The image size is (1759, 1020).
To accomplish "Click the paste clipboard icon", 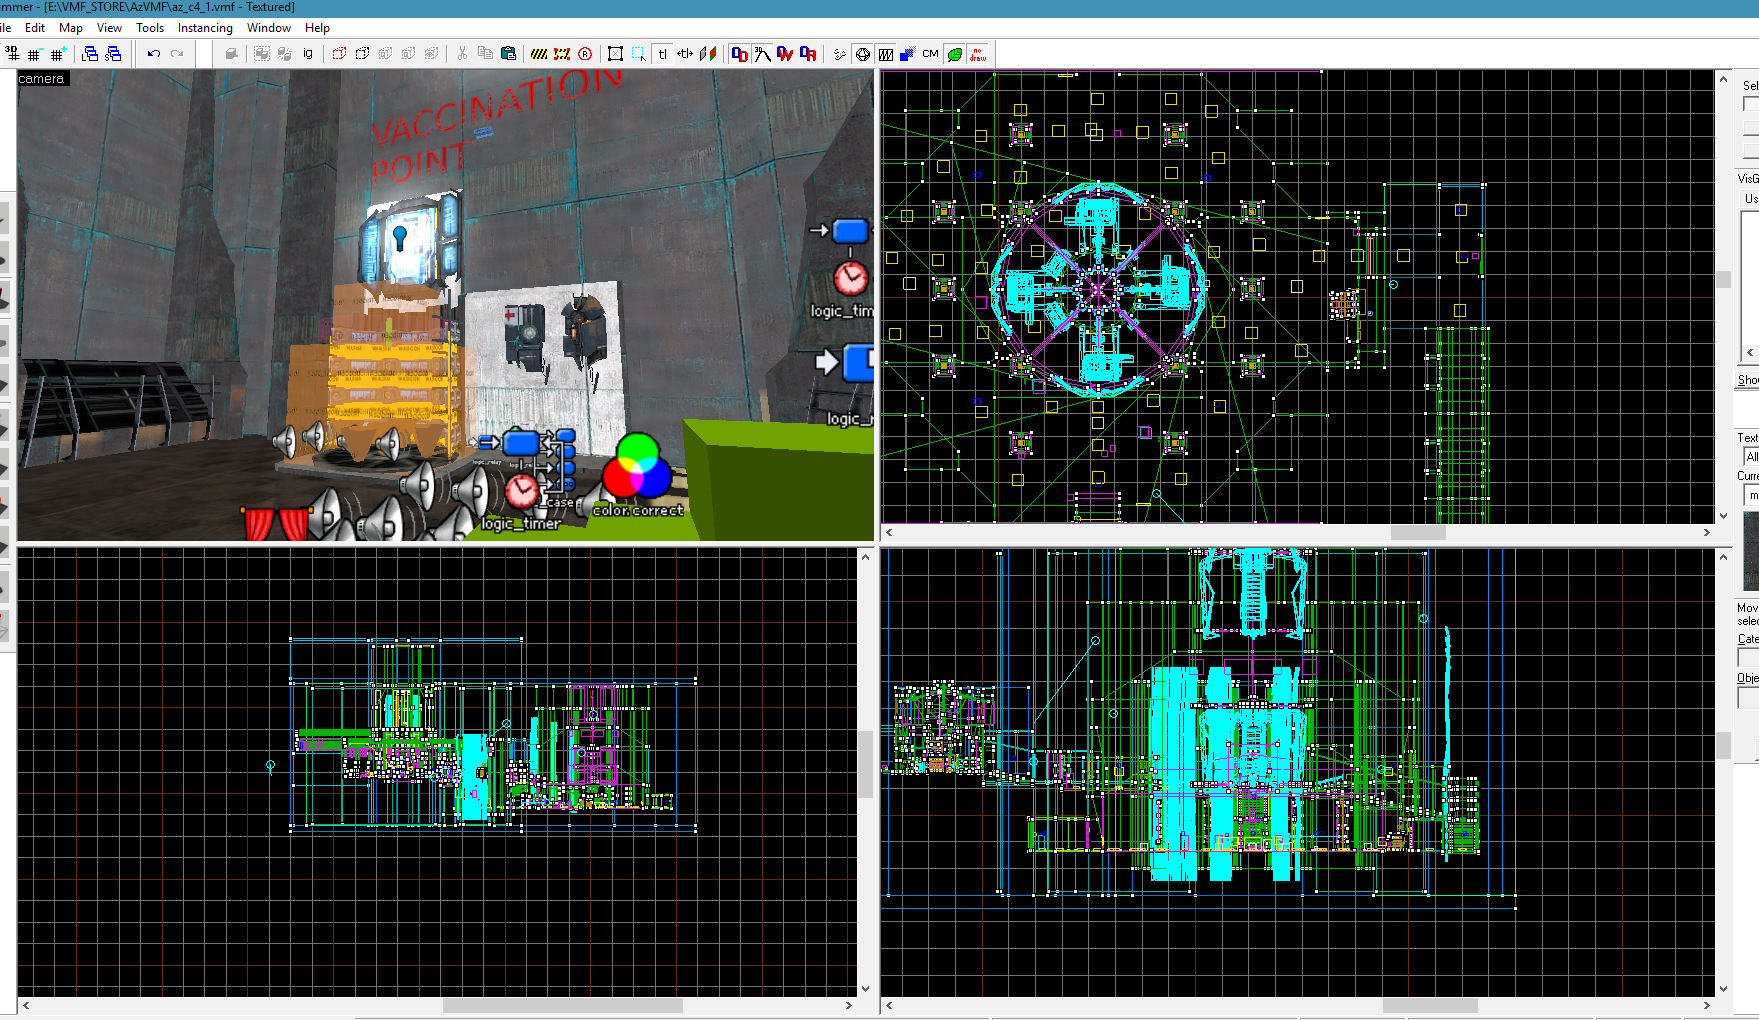I will (x=508, y=54).
